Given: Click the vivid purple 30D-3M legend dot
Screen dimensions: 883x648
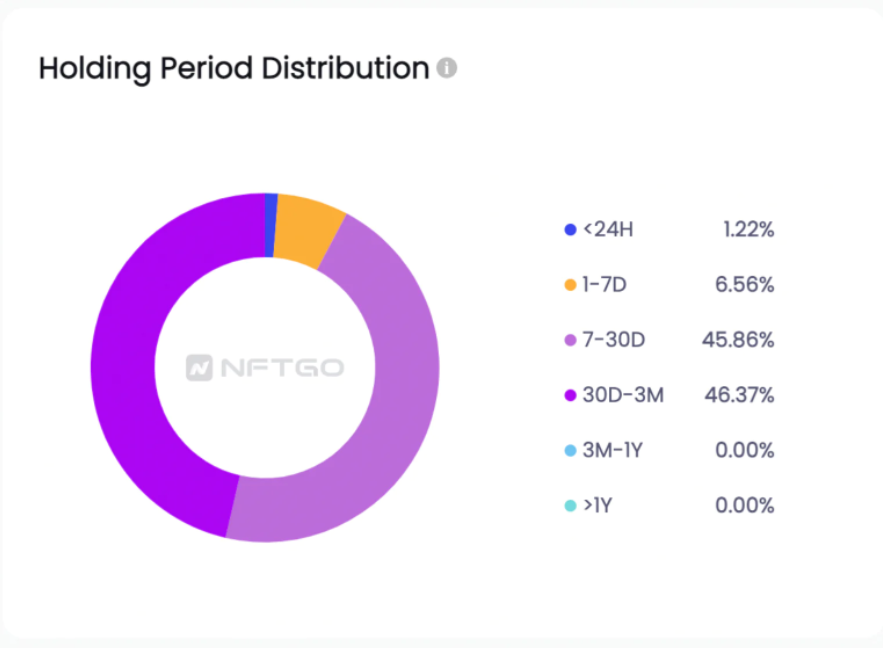Looking at the screenshot, I should click(x=570, y=395).
